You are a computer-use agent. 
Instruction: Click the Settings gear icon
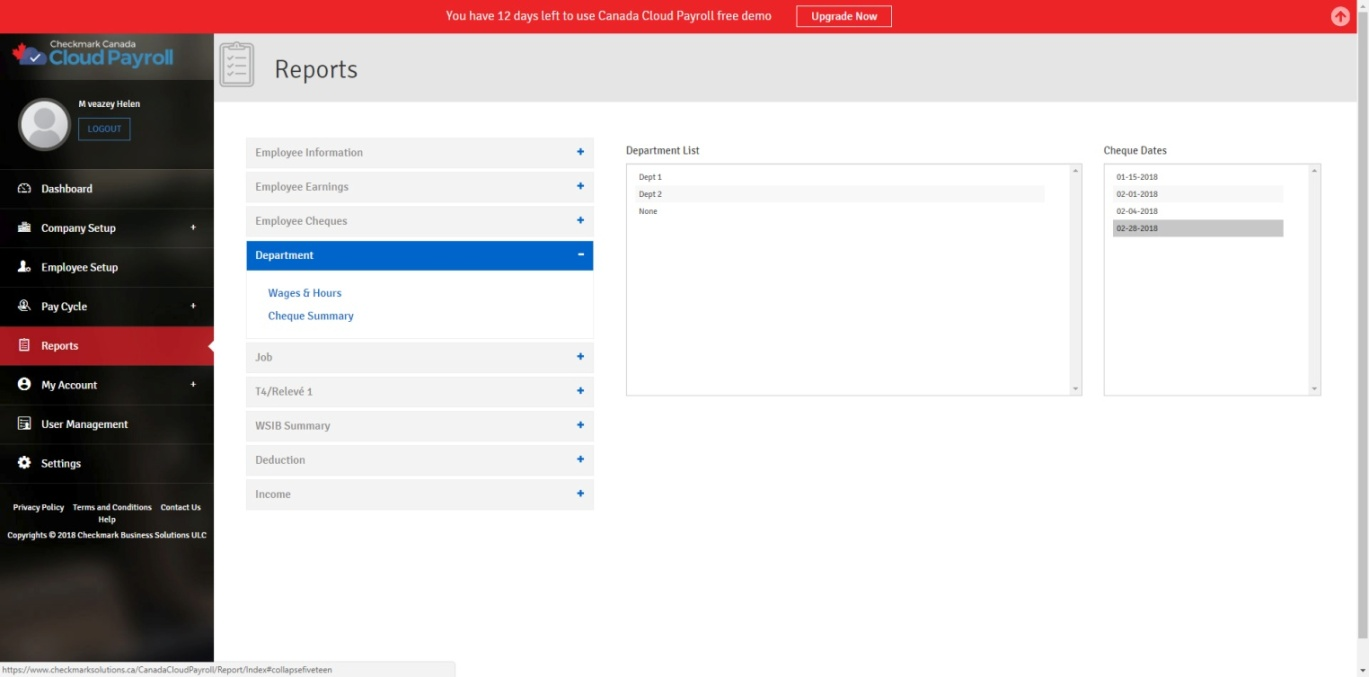[x=25, y=463]
